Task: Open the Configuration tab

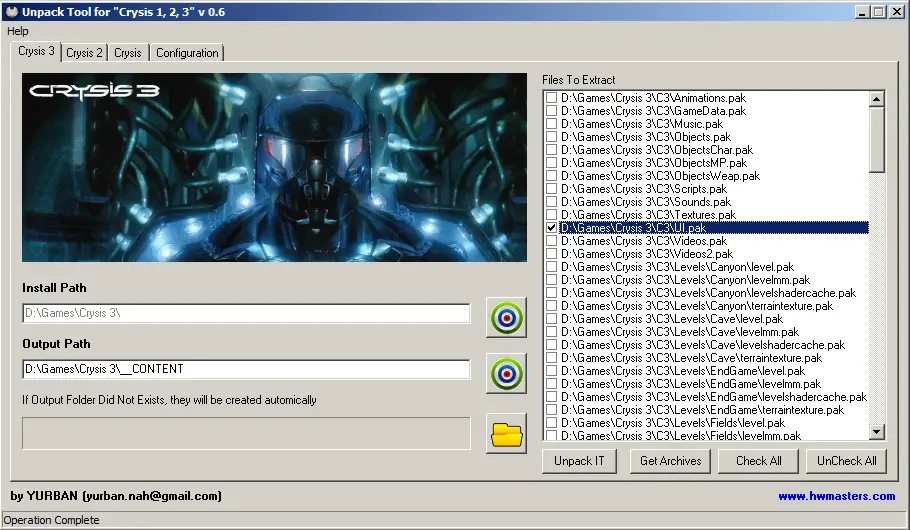Action: click(187, 53)
